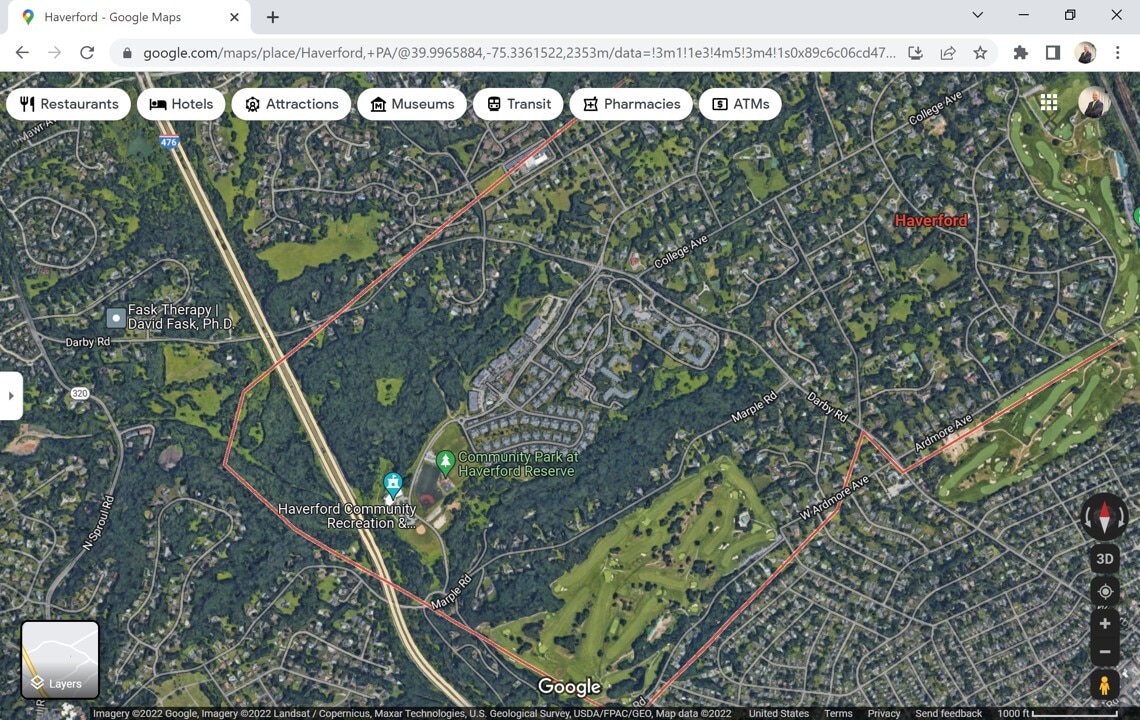Toggle 3D map view
Viewport: 1140px width, 720px height.
[x=1104, y=559]
